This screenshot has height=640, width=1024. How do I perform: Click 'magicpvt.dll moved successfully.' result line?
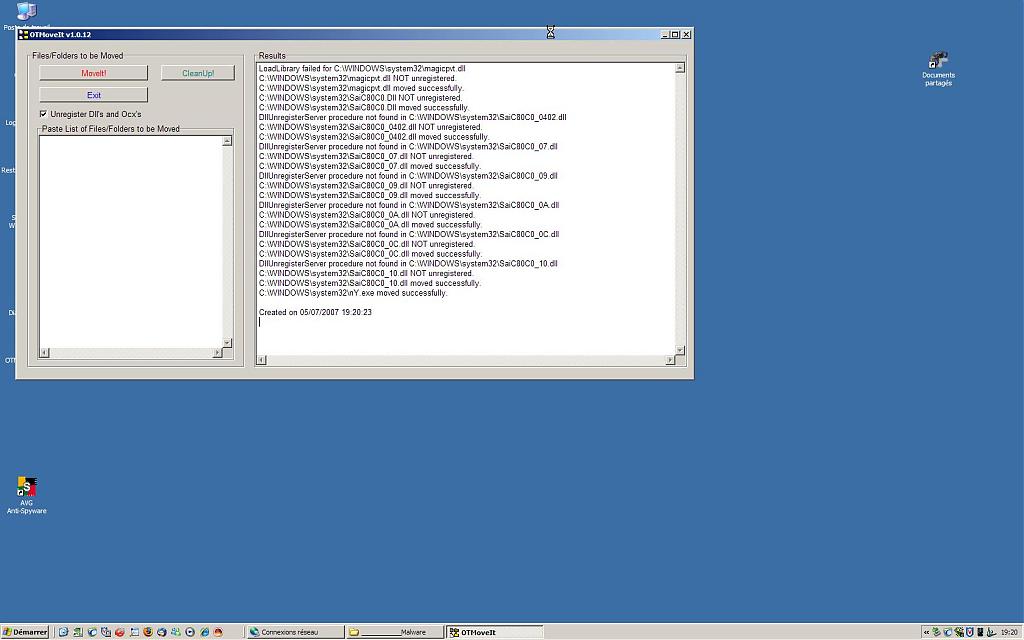click(361, 88)
